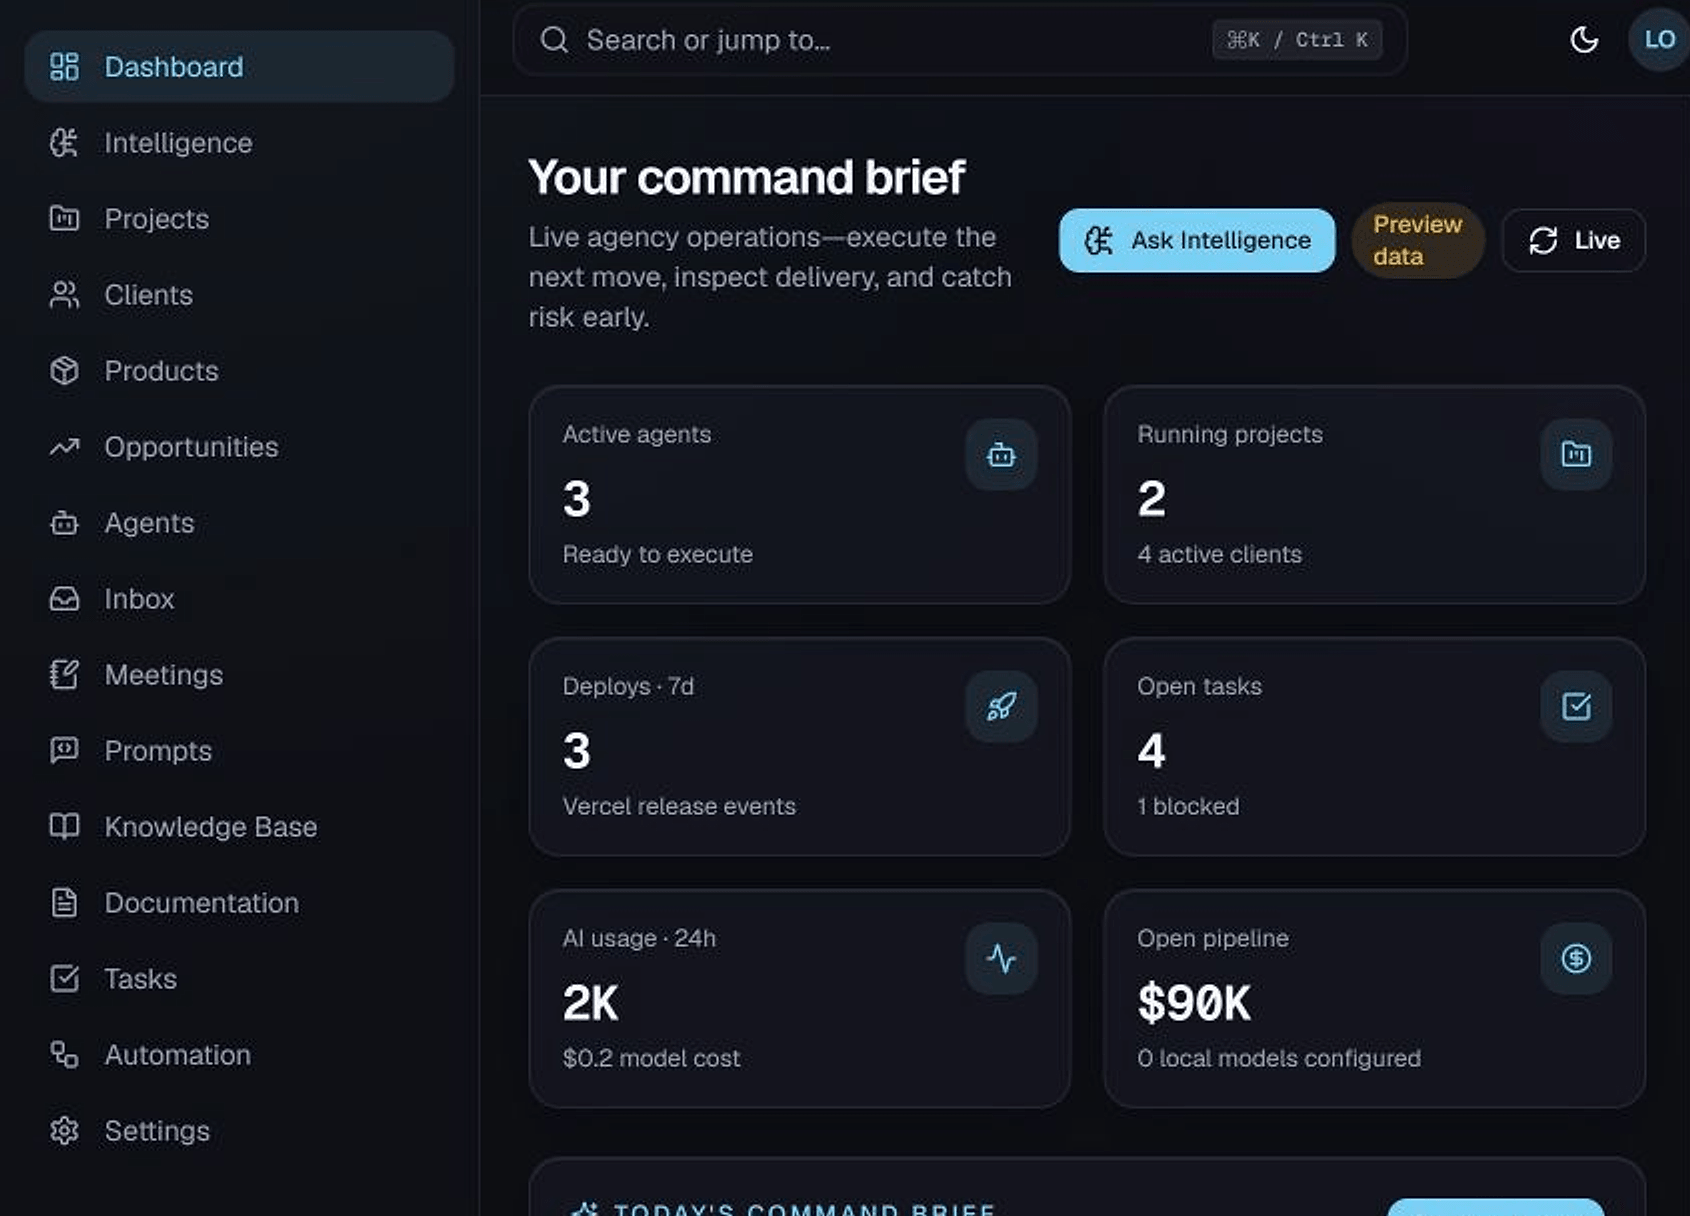Click the Documentation file icon in sidebar
Viewport: 1690px width, 1216px height.
(x=64, y=903)
